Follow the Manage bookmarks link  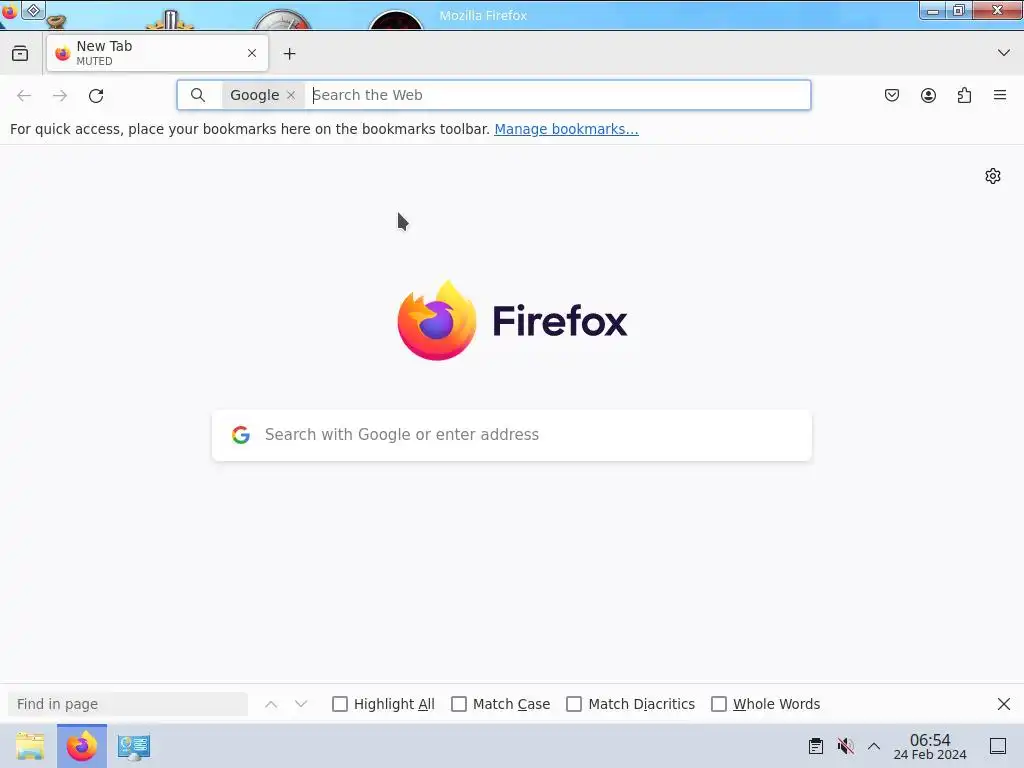pos(566,129)
